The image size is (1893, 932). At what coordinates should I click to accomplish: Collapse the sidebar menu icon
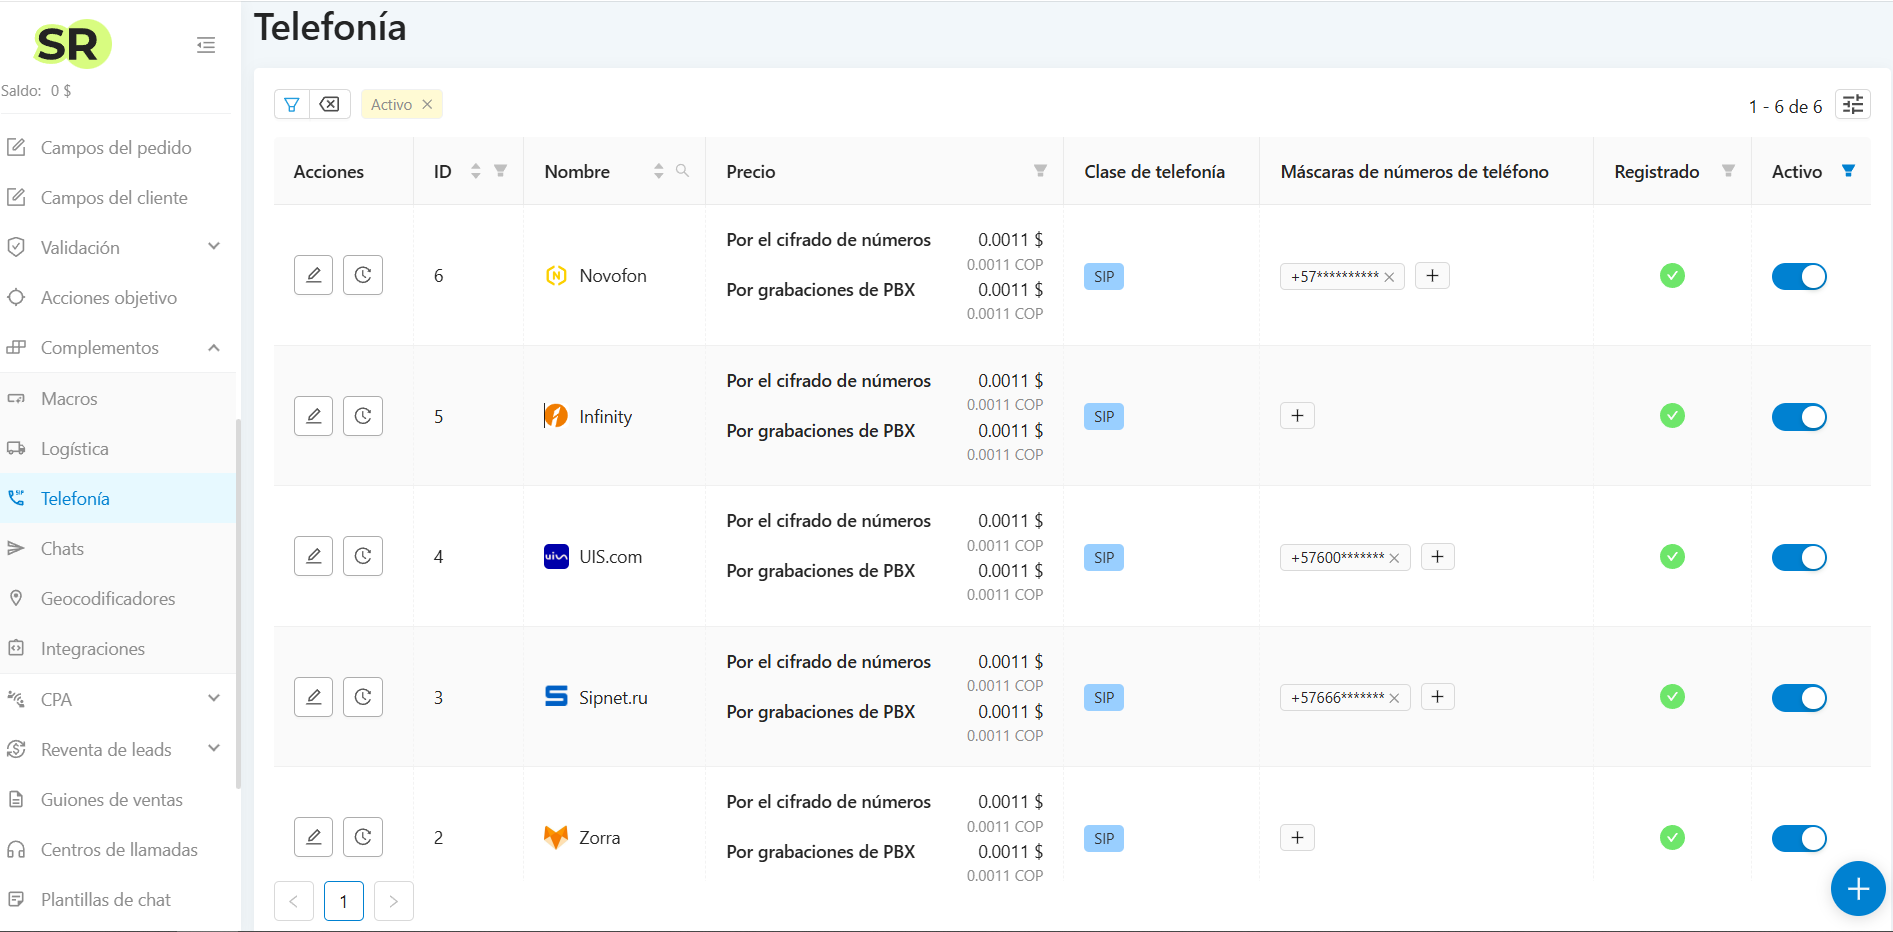pos(206,45)
